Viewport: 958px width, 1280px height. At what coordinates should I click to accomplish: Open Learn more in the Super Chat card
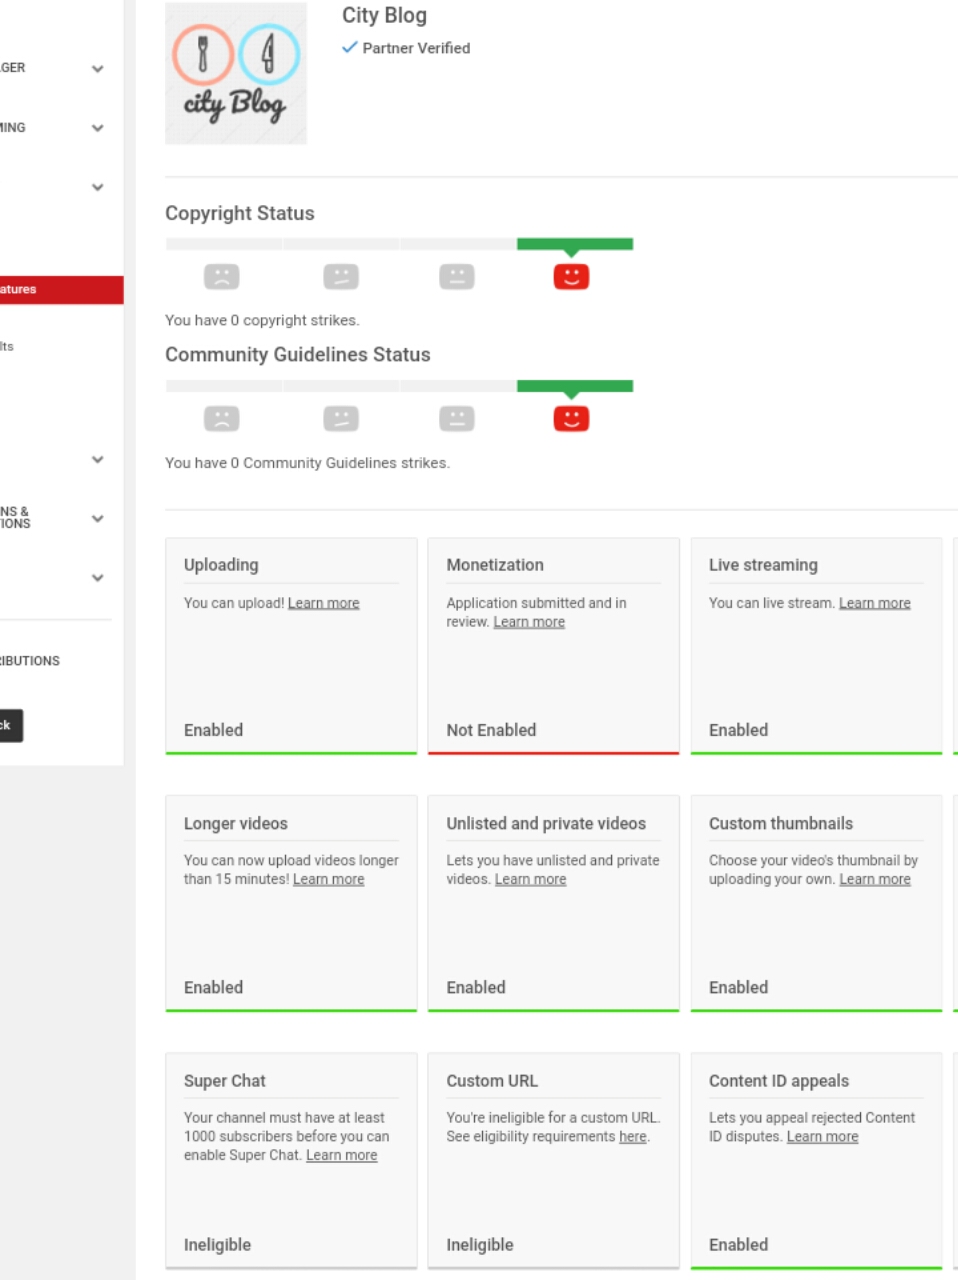pyautogui.click(x=341, y=1156)
